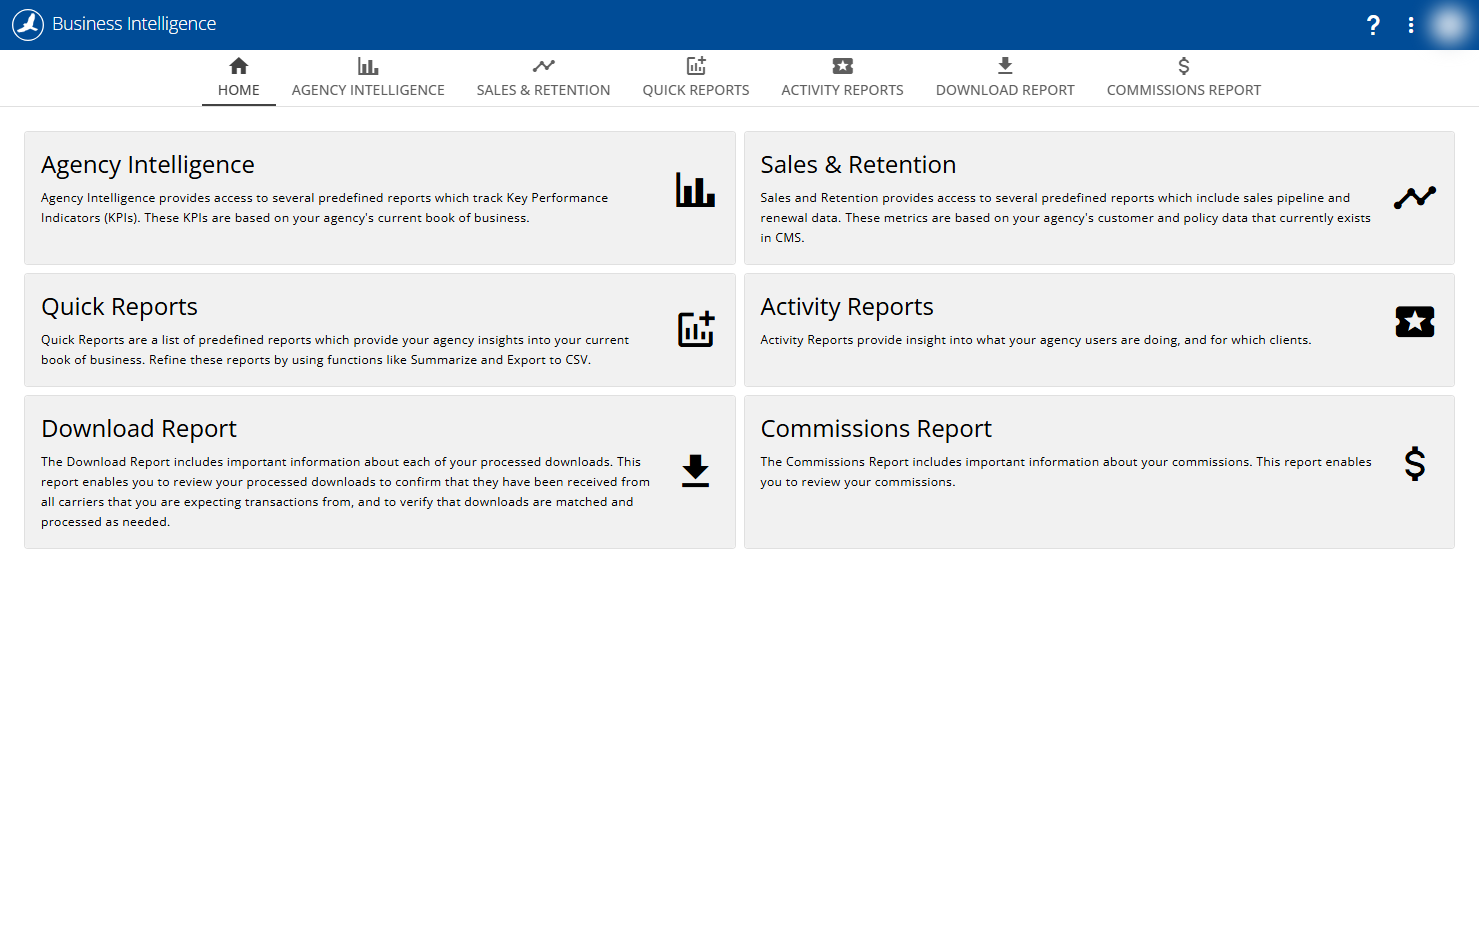Click the trend line icon in Sales & Retention card
1479x926 pixels.
[1415, 197]
